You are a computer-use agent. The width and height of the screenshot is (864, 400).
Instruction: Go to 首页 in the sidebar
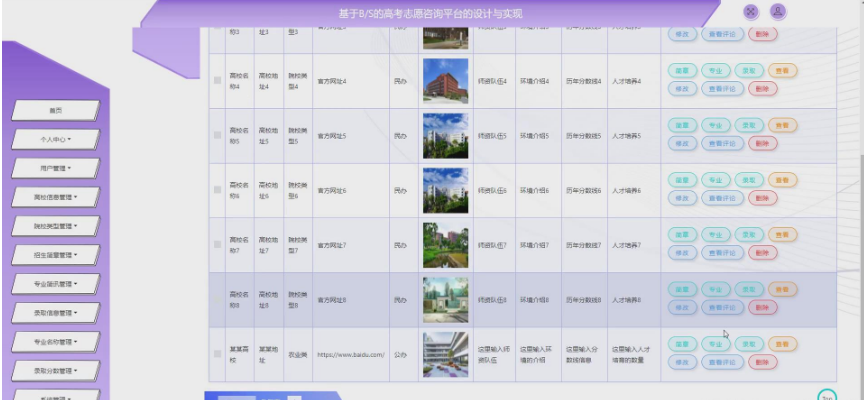pos(56,110)
